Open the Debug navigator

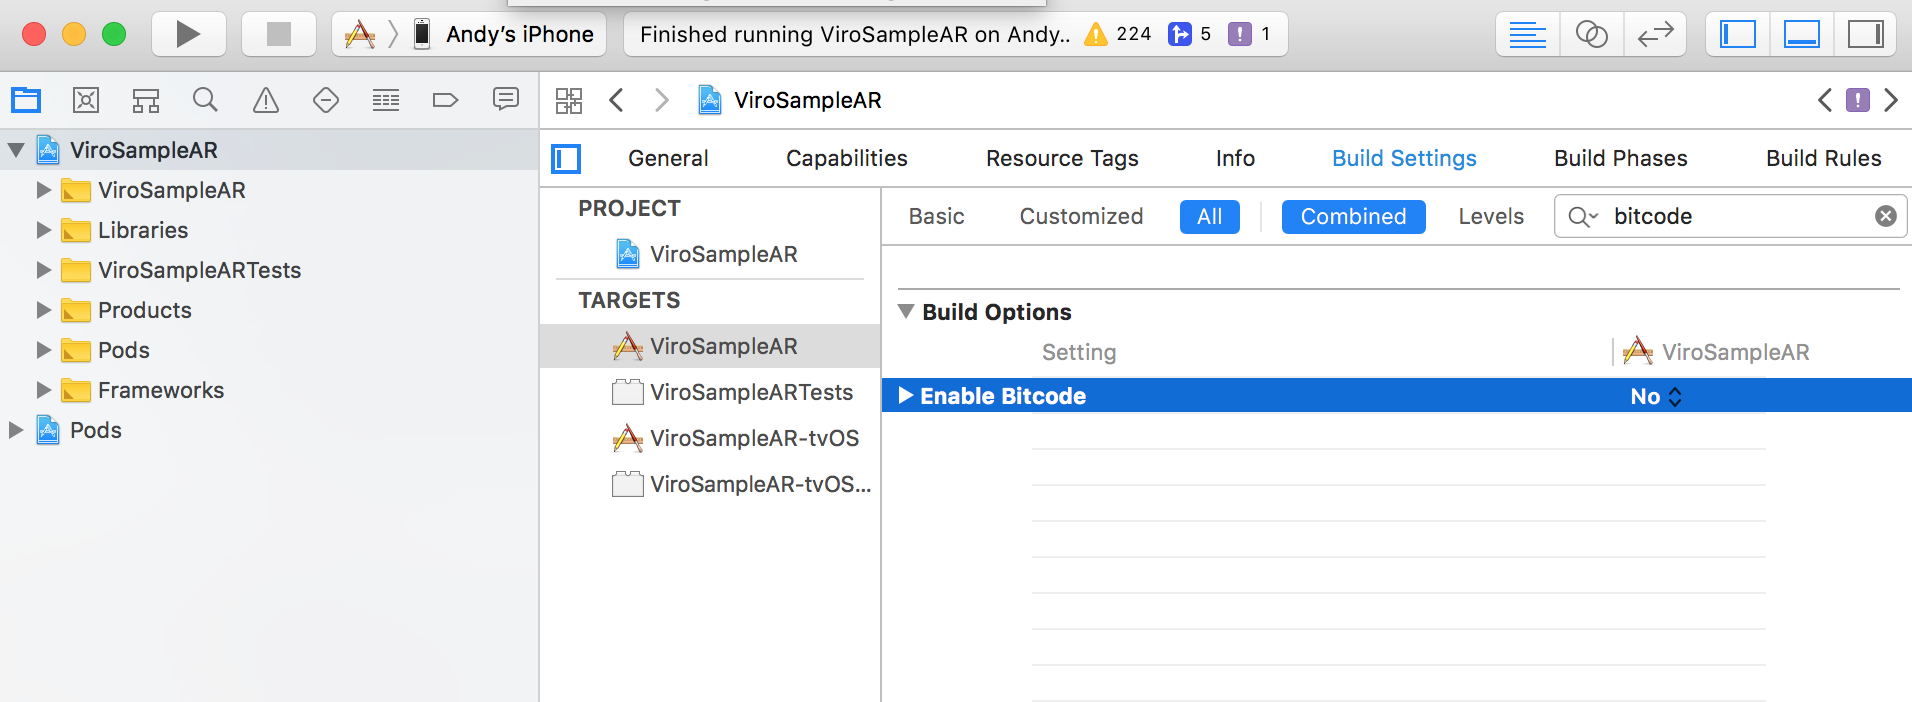(x=386, y=100)
